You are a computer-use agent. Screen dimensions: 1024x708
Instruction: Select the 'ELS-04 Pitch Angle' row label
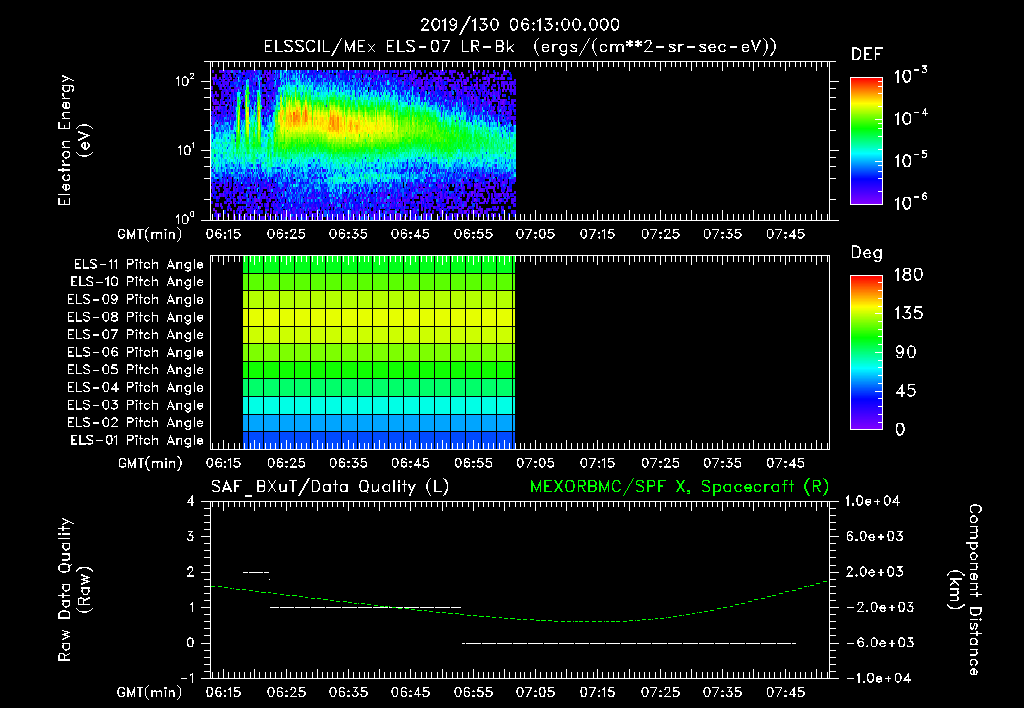[135, 387]
